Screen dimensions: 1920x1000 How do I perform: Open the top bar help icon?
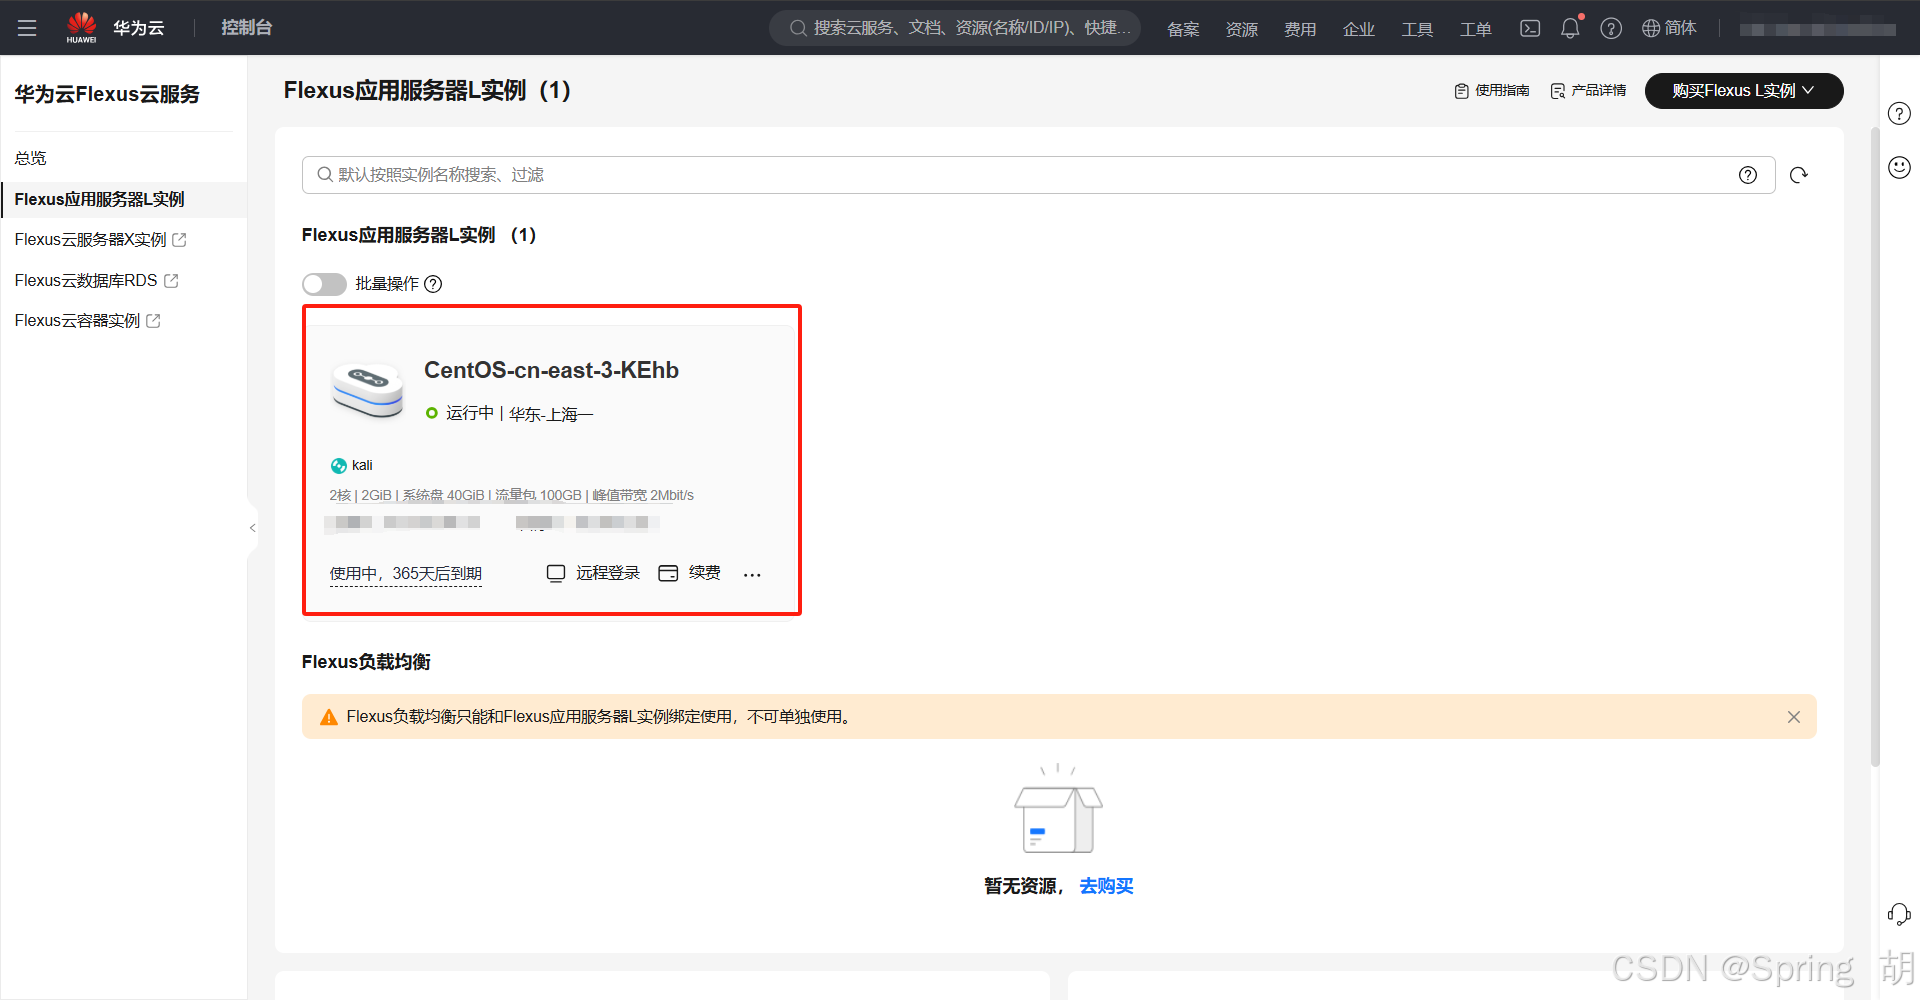pos(1611,28)
